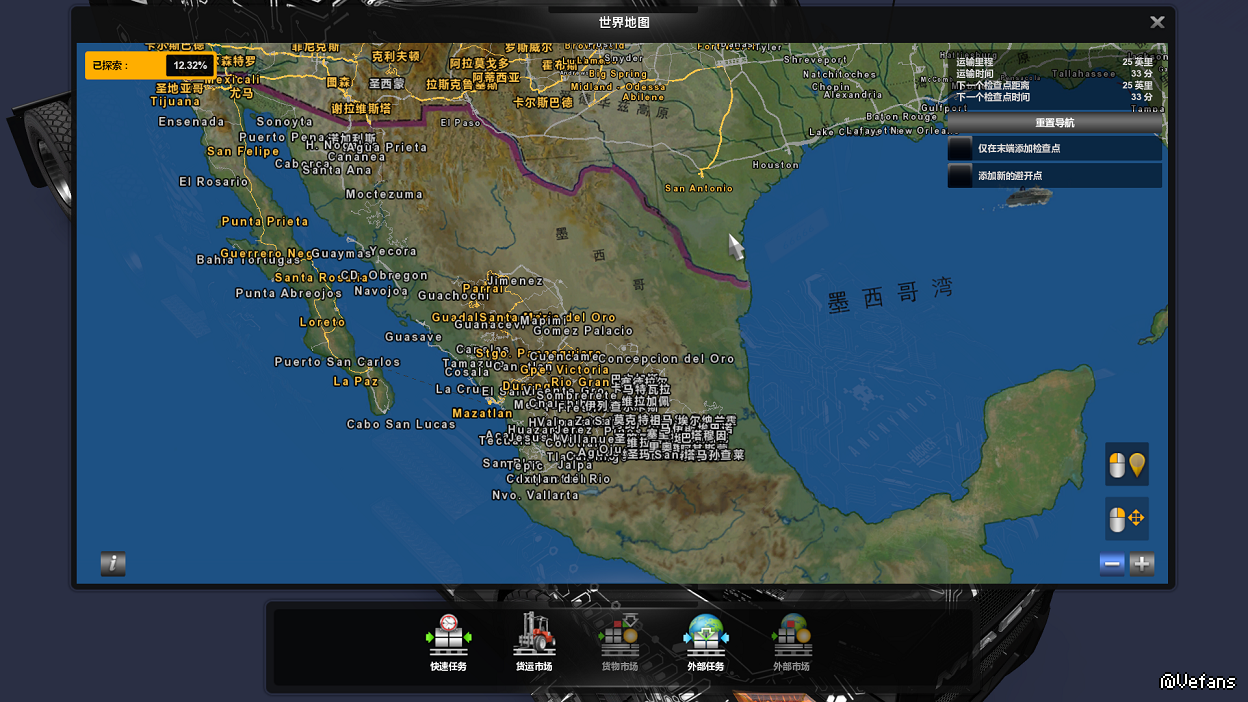
Task: Select the El Rosario city label
Action: tap(214, 182)
